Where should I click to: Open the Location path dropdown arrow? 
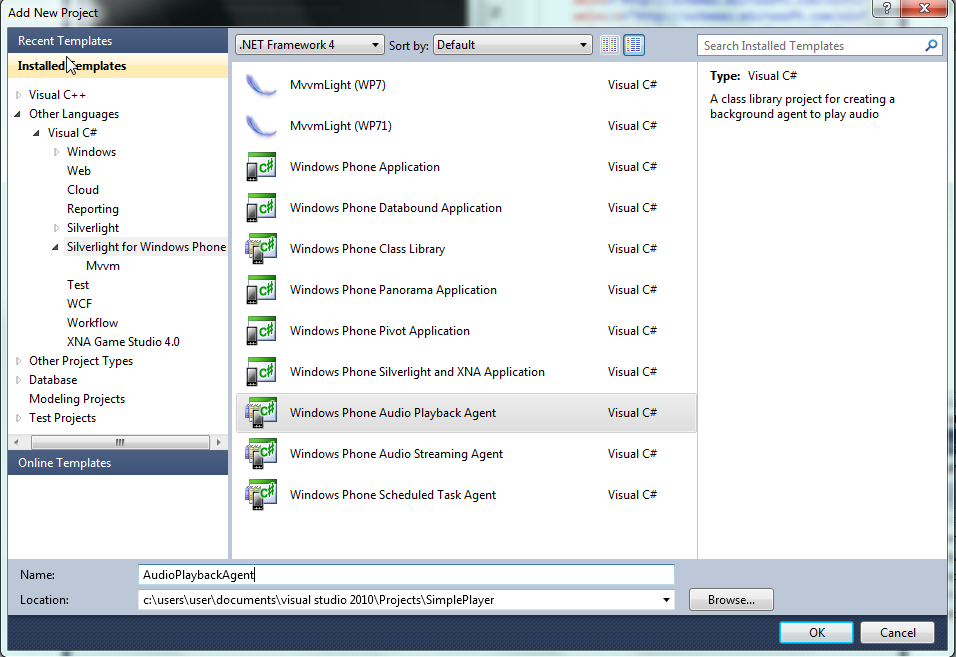point(666,600)
